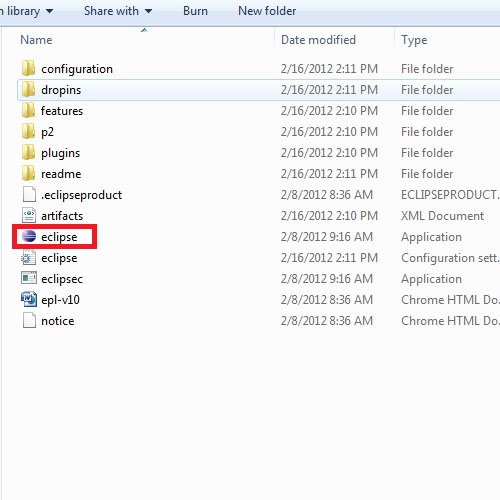Screen dimensions: 500x500
Task: Select the features folder row
Action: (258, 111)
